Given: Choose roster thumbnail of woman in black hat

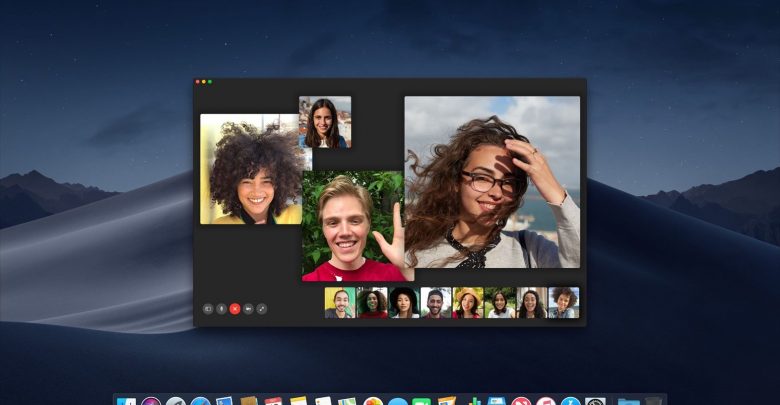Looking at the screenshot, I should pyautogui.click(x=404, y=303).
